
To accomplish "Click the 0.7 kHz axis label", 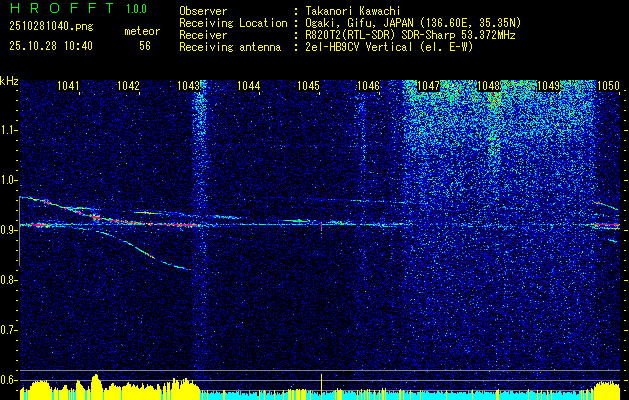I will click(x=8, y=330).
